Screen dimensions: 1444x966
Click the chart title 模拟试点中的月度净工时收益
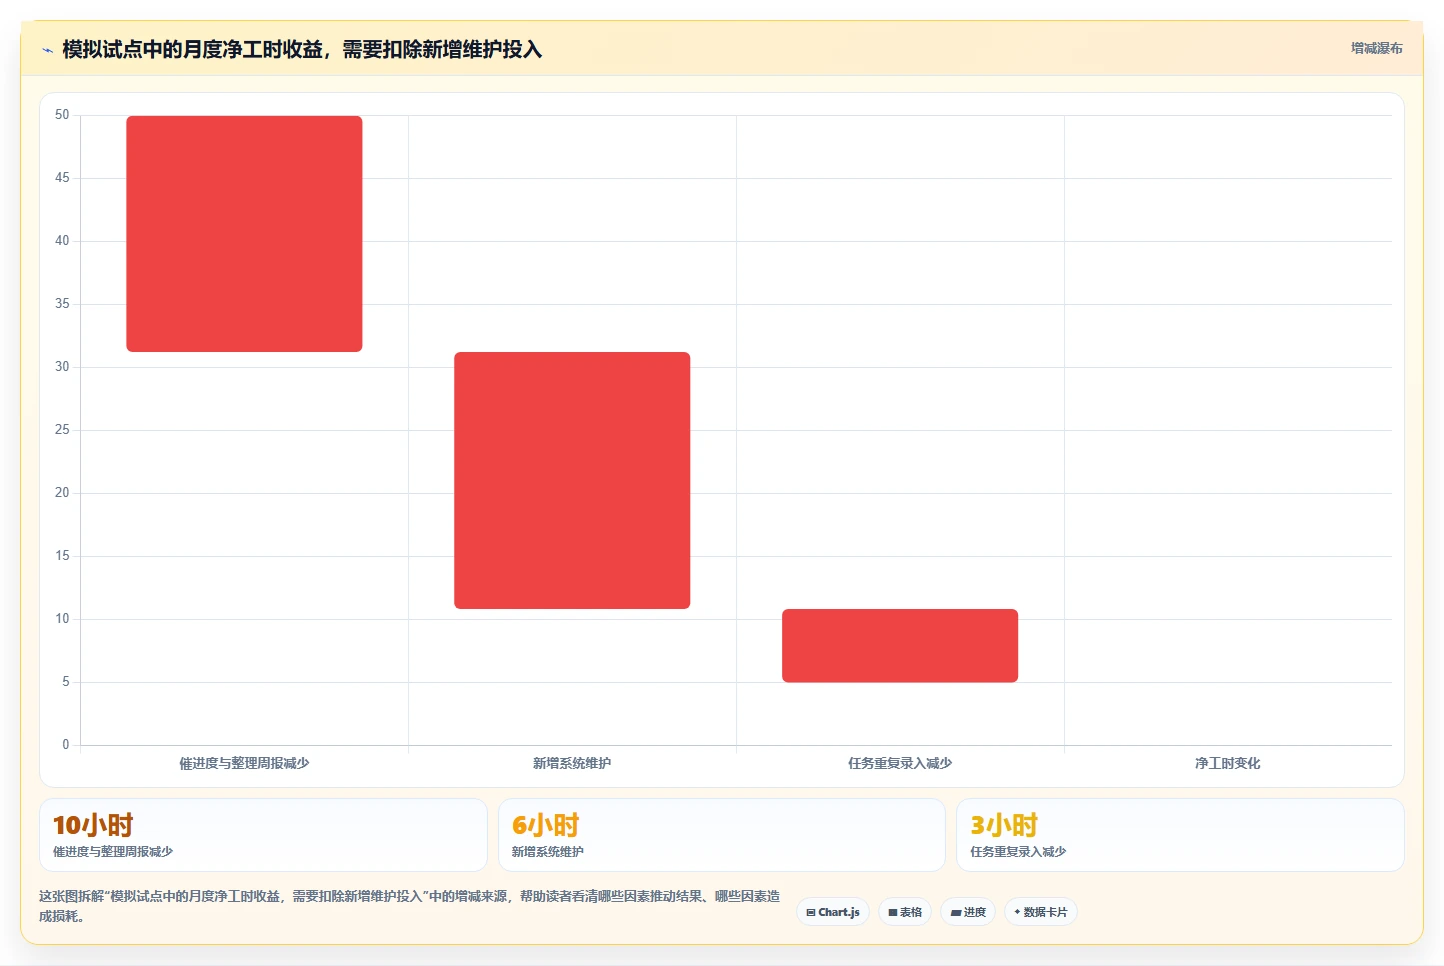[x=302, y=49]
